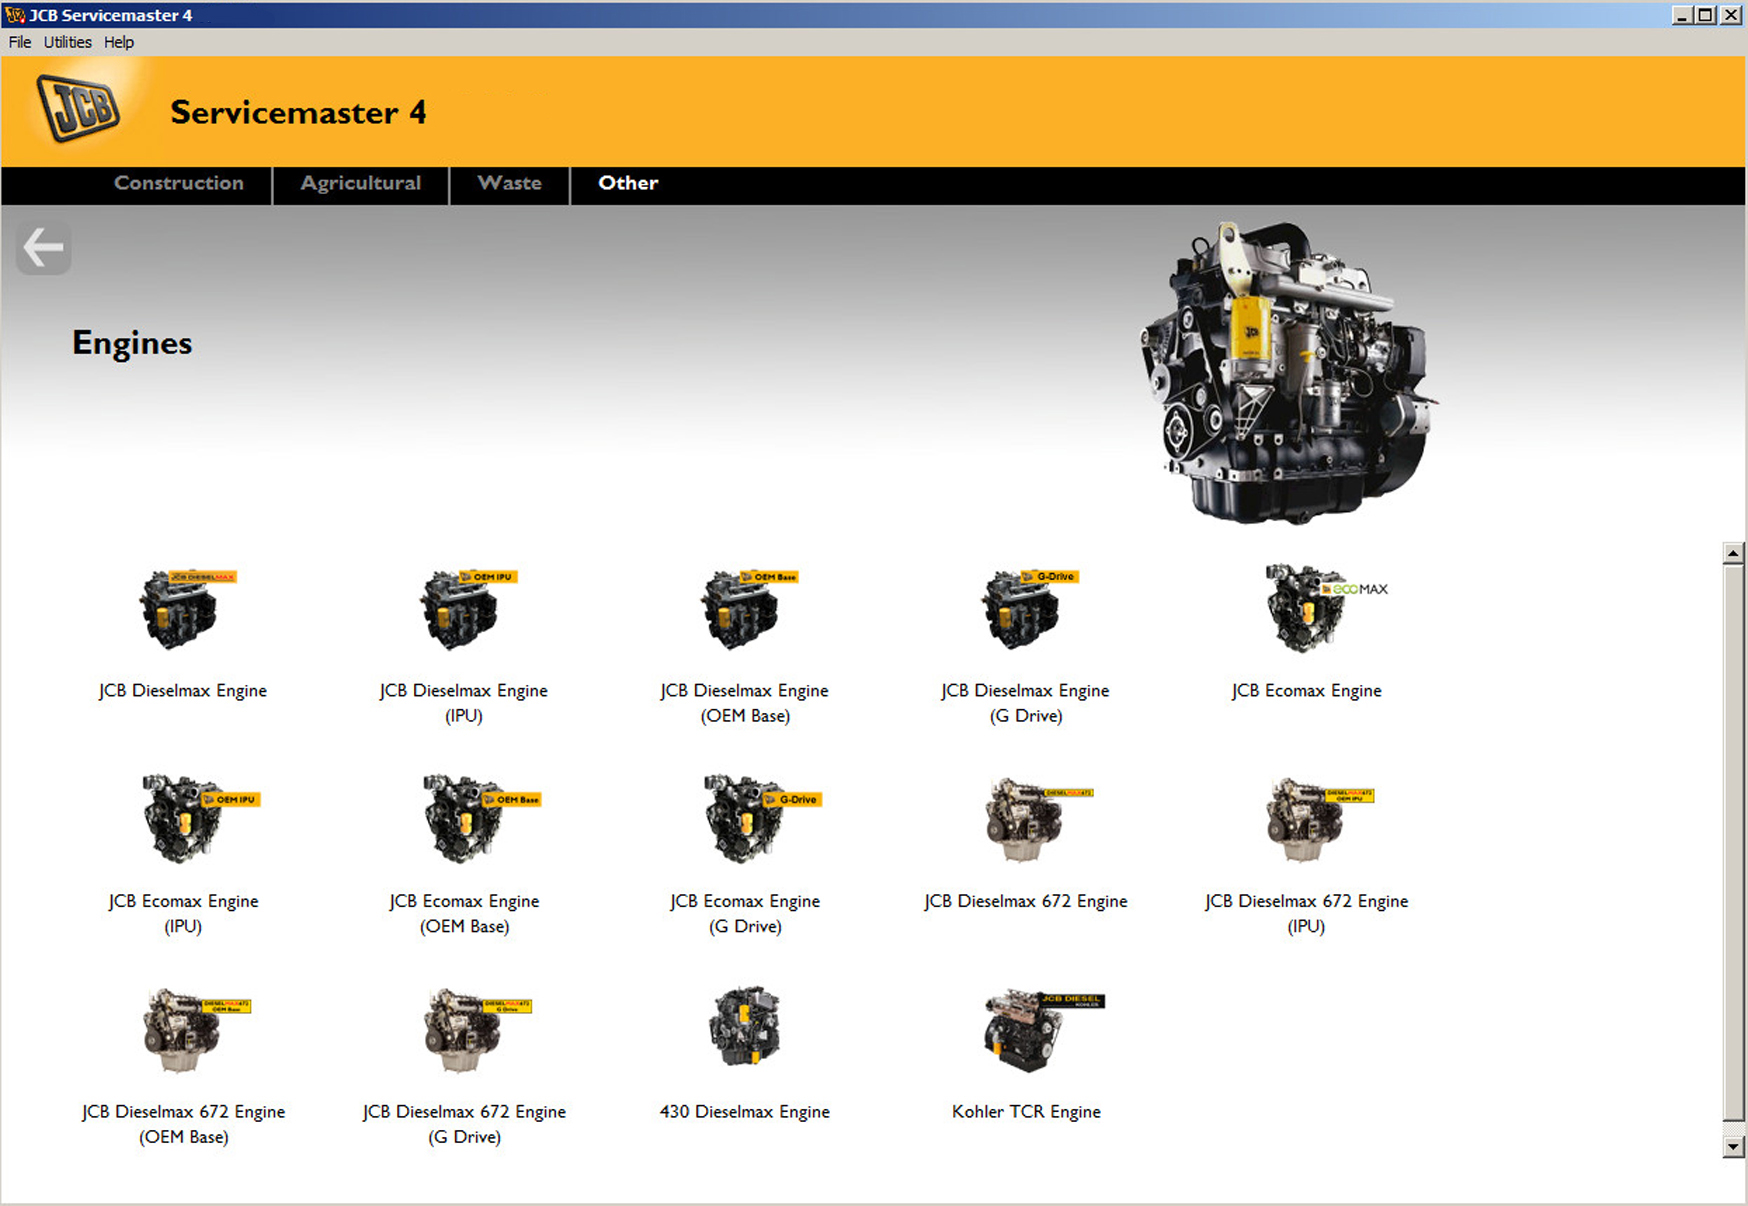
Task: Select the JCB Ecomax Engine (IPU) icon
Action: click(182, 819)
